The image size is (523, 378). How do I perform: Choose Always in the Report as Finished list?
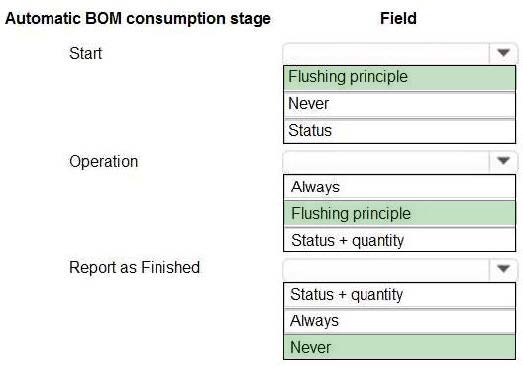click(x=399, y=321)
